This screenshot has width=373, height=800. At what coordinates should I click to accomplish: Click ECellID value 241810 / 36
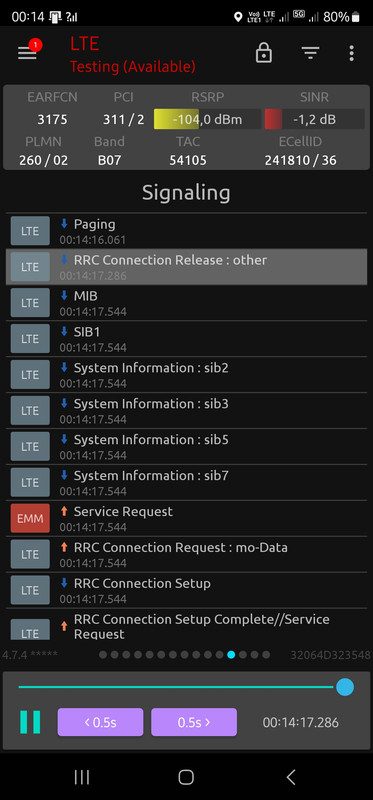click(x=301, y=160)
